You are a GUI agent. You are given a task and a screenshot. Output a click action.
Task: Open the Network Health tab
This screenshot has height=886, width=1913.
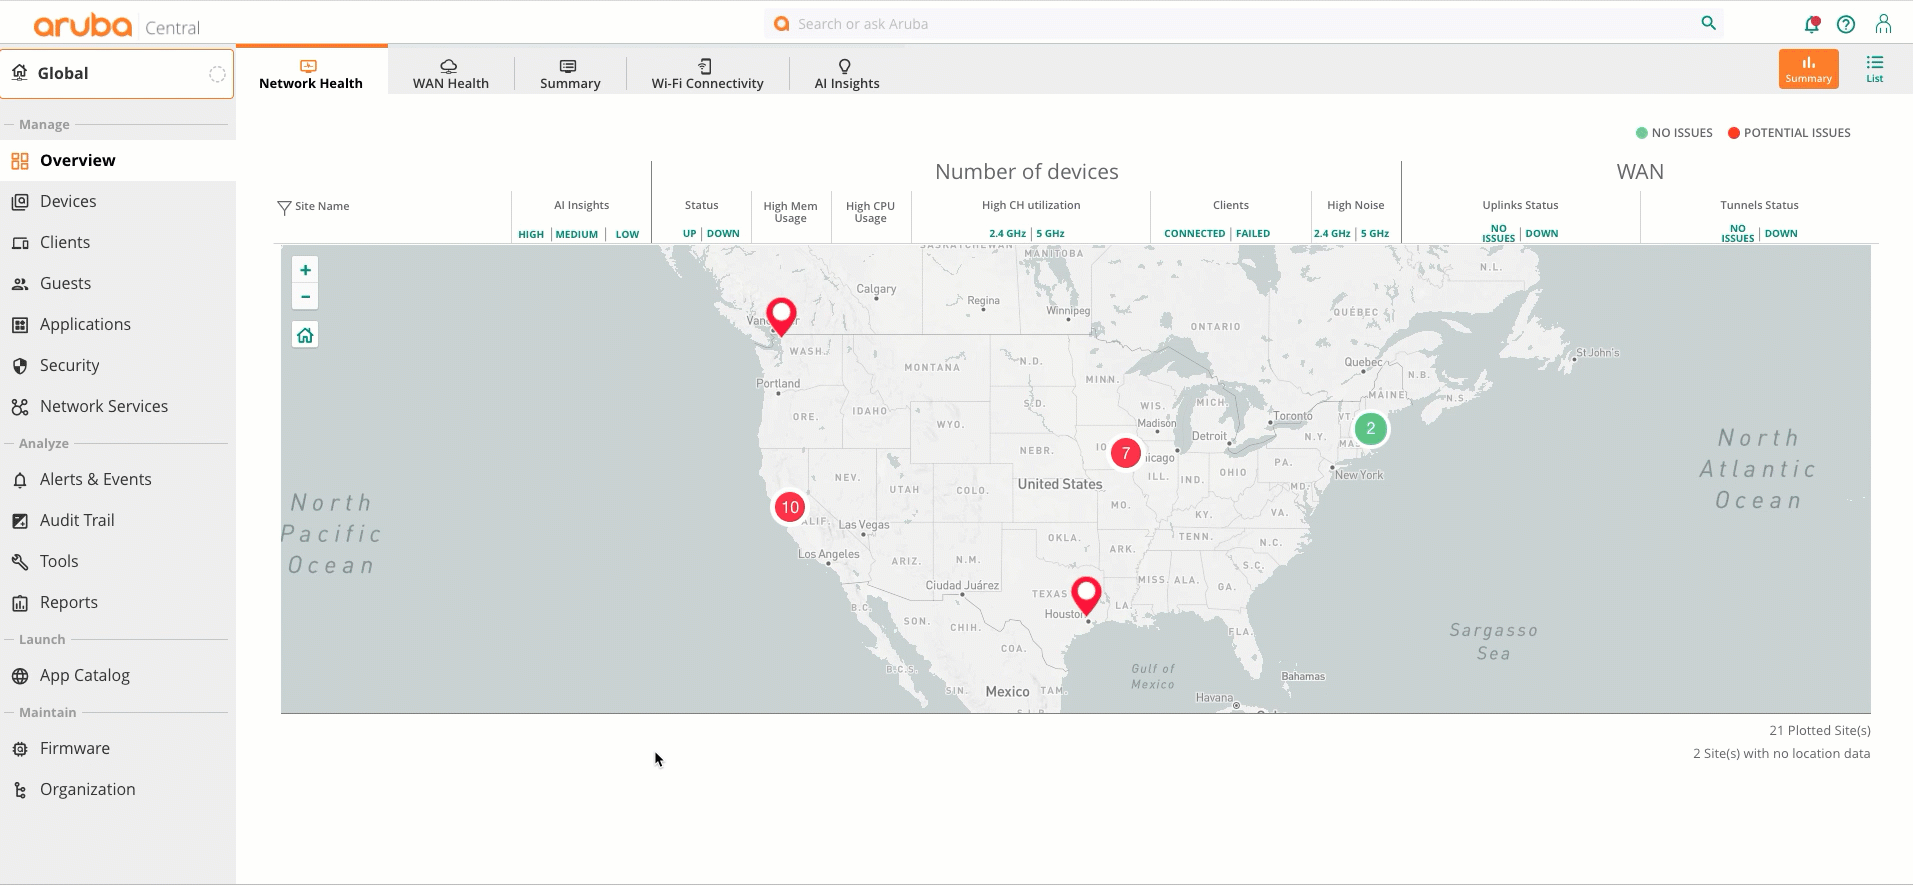311,73
